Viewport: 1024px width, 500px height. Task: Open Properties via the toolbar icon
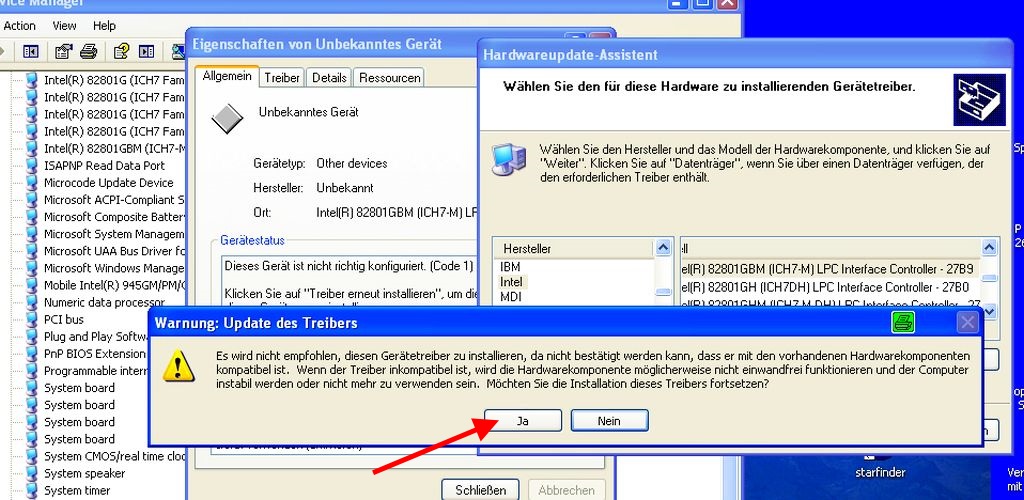[x=63, y=52]
